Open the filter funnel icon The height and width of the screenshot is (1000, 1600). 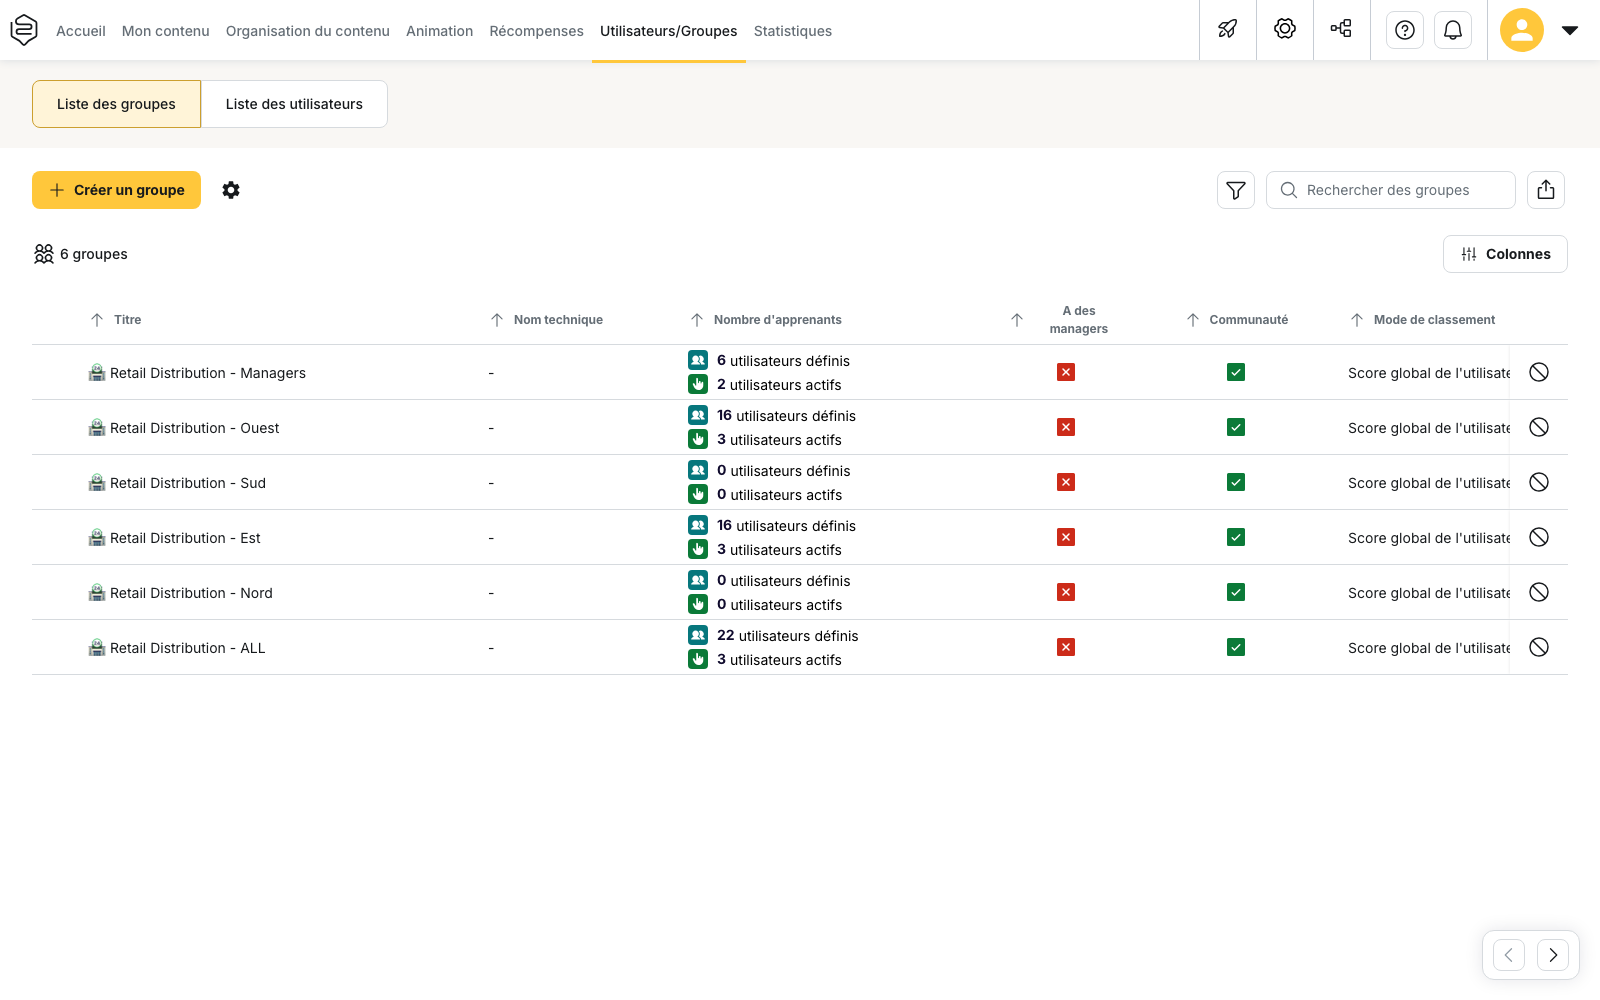(x=1236, y=190)
